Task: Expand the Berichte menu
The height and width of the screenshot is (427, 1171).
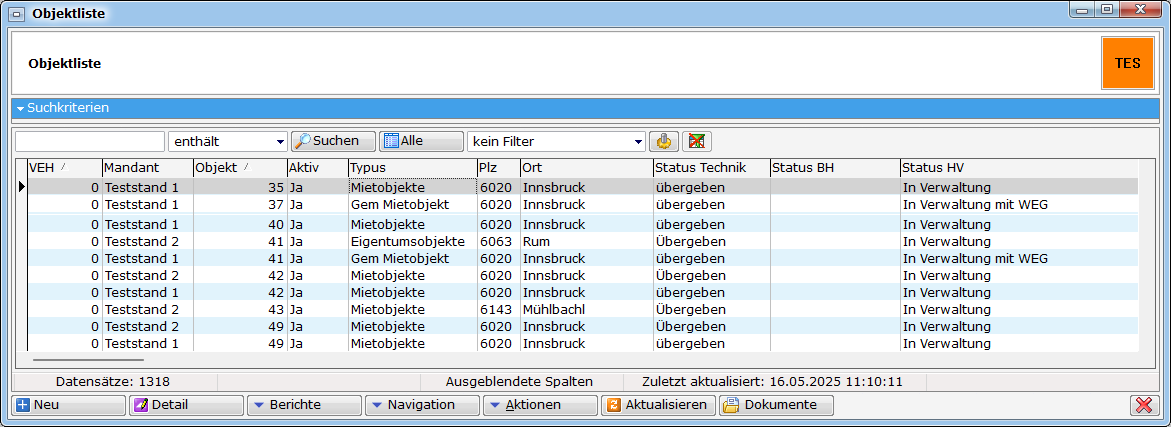Action: pos(305,405)
